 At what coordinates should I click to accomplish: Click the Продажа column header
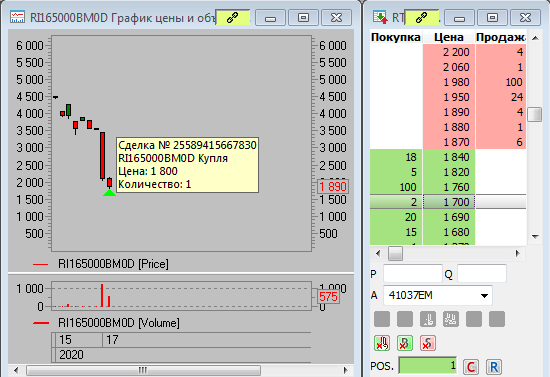[501, 37]
